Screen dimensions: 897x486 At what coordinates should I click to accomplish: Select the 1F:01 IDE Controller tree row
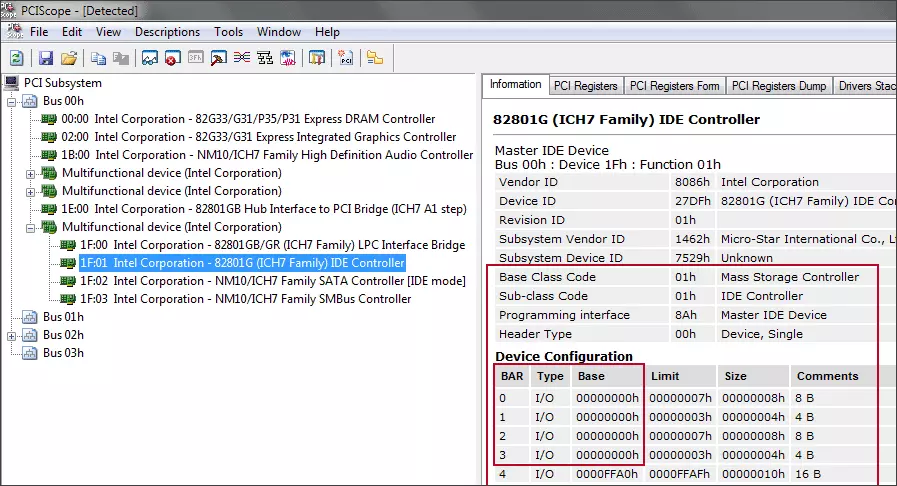242,263
